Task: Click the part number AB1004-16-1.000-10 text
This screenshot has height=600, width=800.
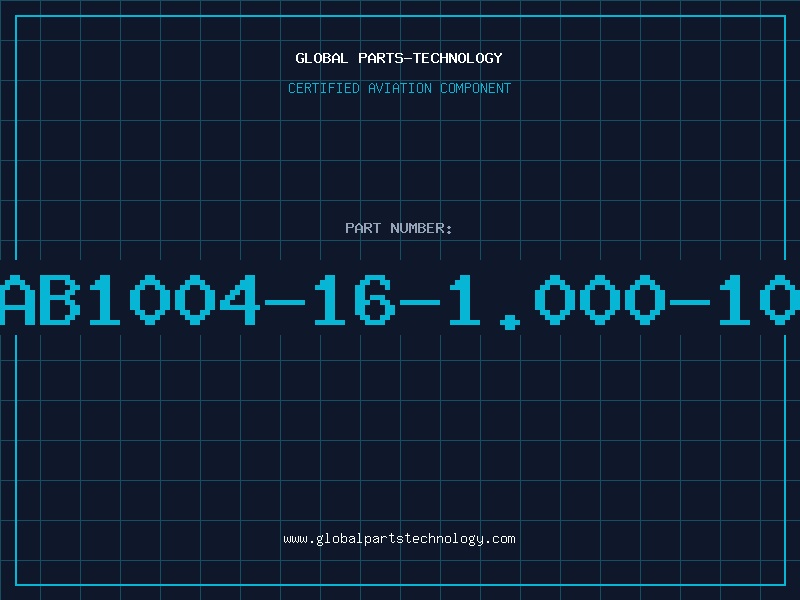Action: point(400,301)
